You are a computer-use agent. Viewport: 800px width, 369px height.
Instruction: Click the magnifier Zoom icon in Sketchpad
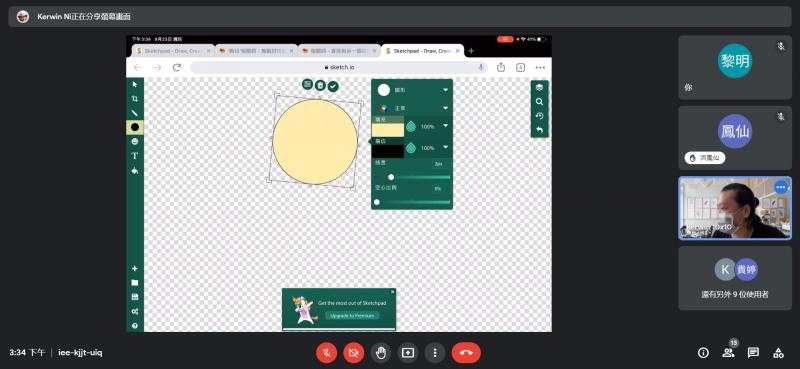pyautogui.click(x=539, y=102)
